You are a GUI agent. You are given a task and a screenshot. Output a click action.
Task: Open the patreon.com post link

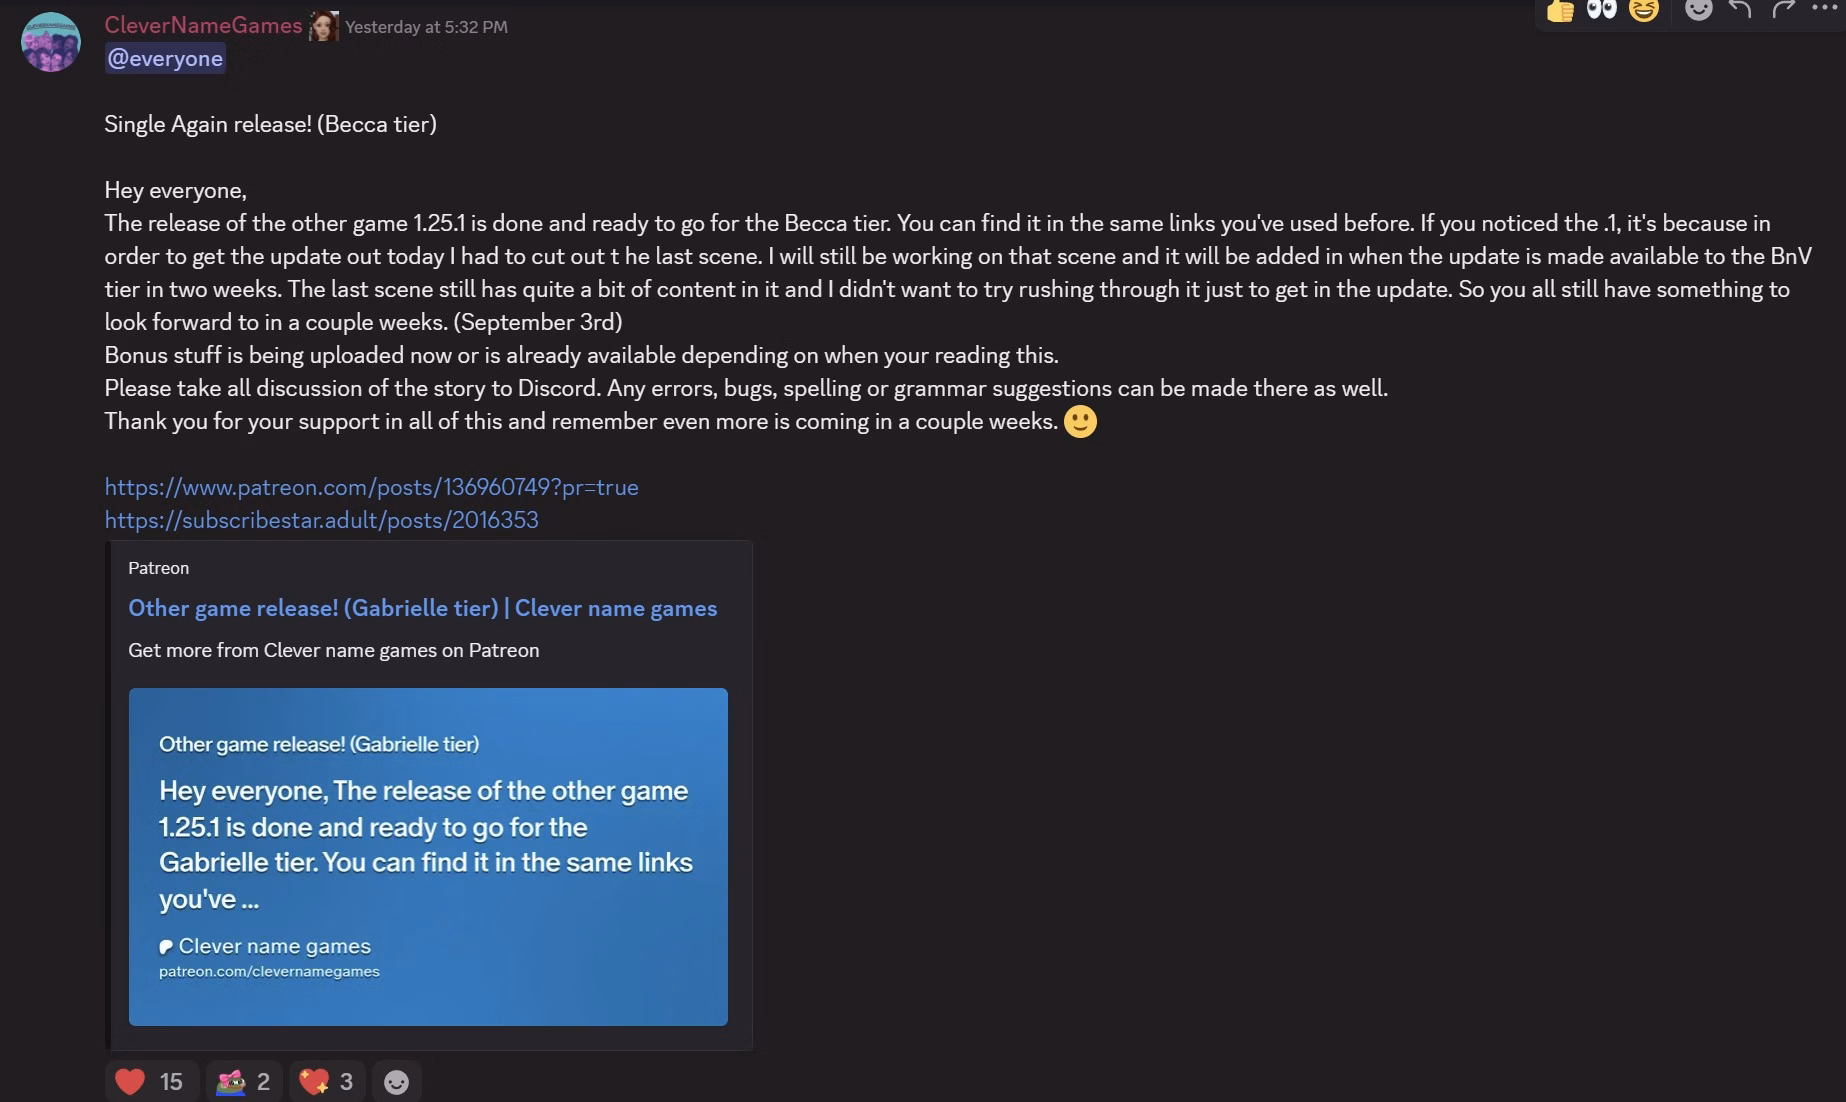coord(371,487)
